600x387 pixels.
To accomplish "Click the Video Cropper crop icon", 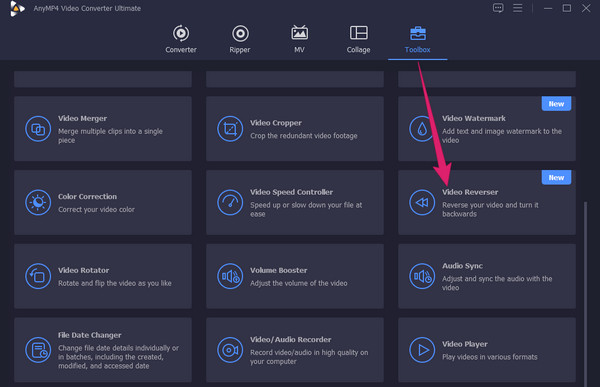I will 230,129.
